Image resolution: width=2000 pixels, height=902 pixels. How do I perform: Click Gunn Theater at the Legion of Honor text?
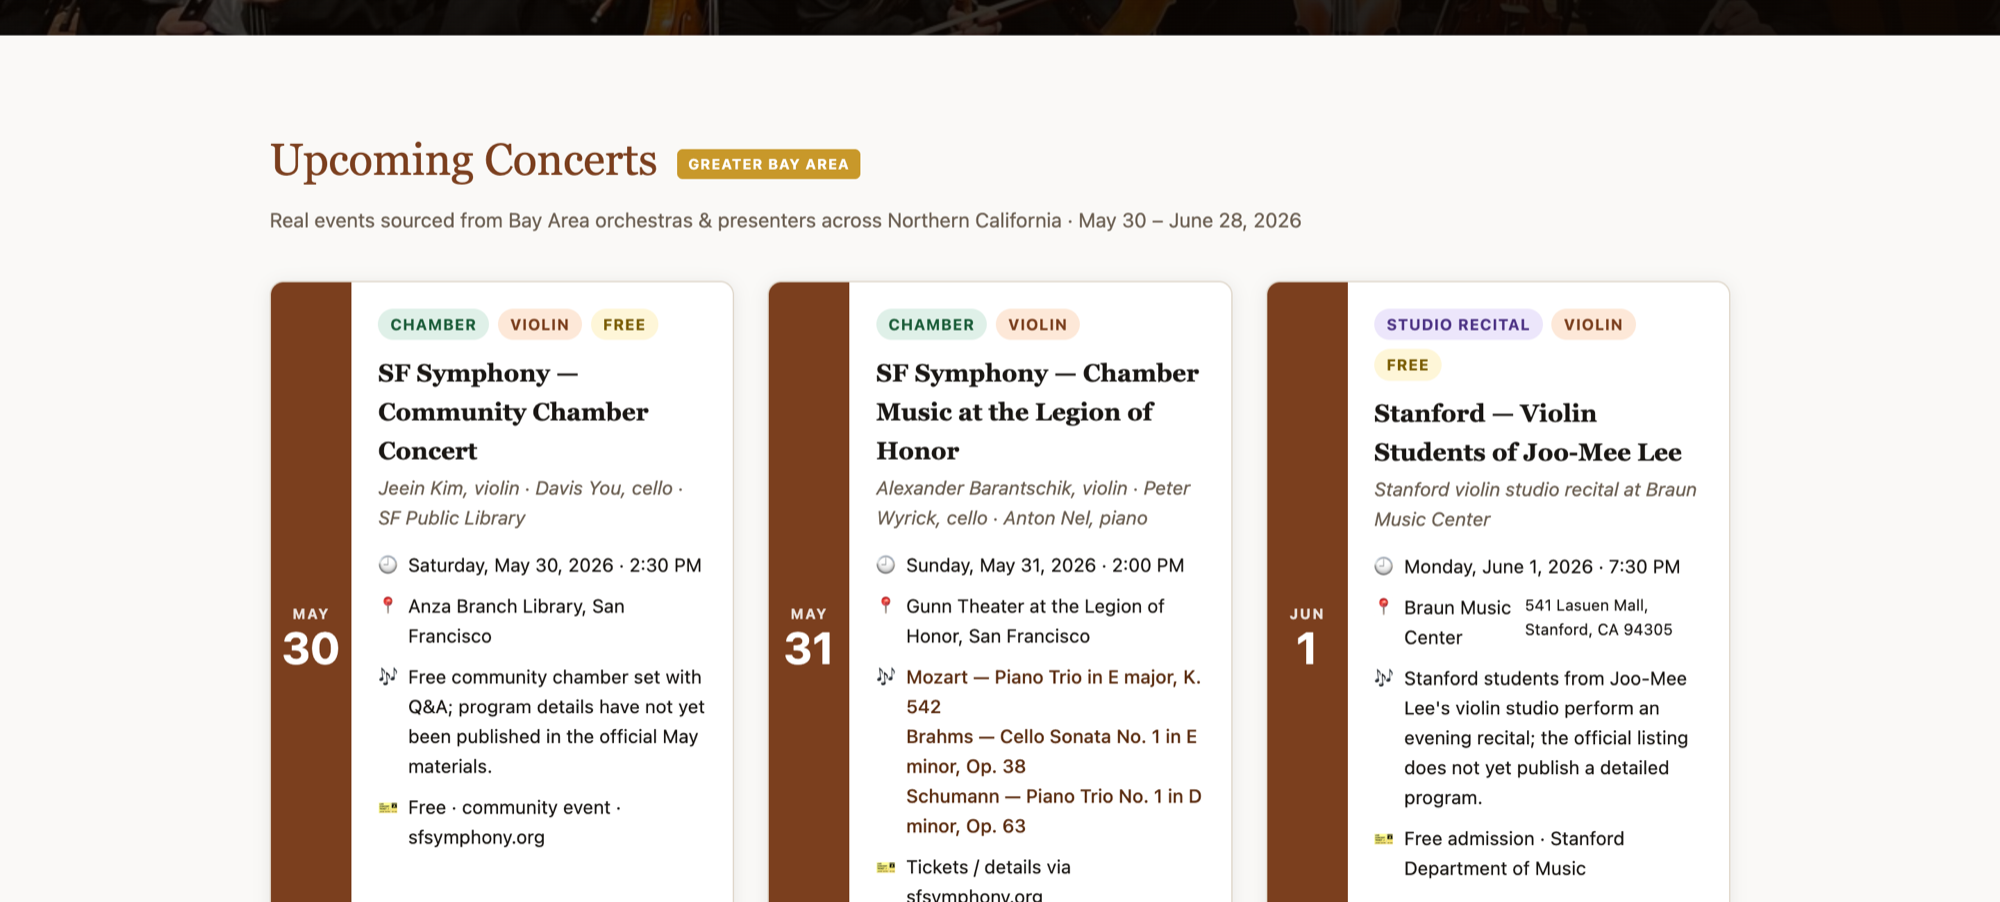coord(1035,621)
